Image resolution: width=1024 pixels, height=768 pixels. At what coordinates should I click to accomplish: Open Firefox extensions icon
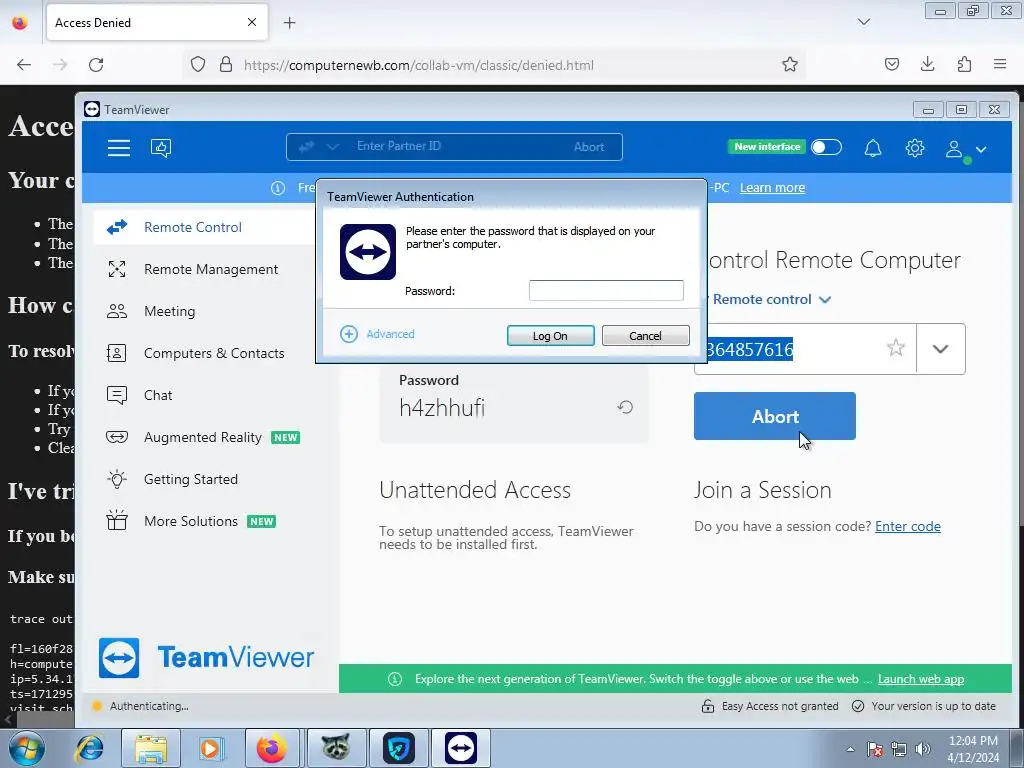coord(964,64)
